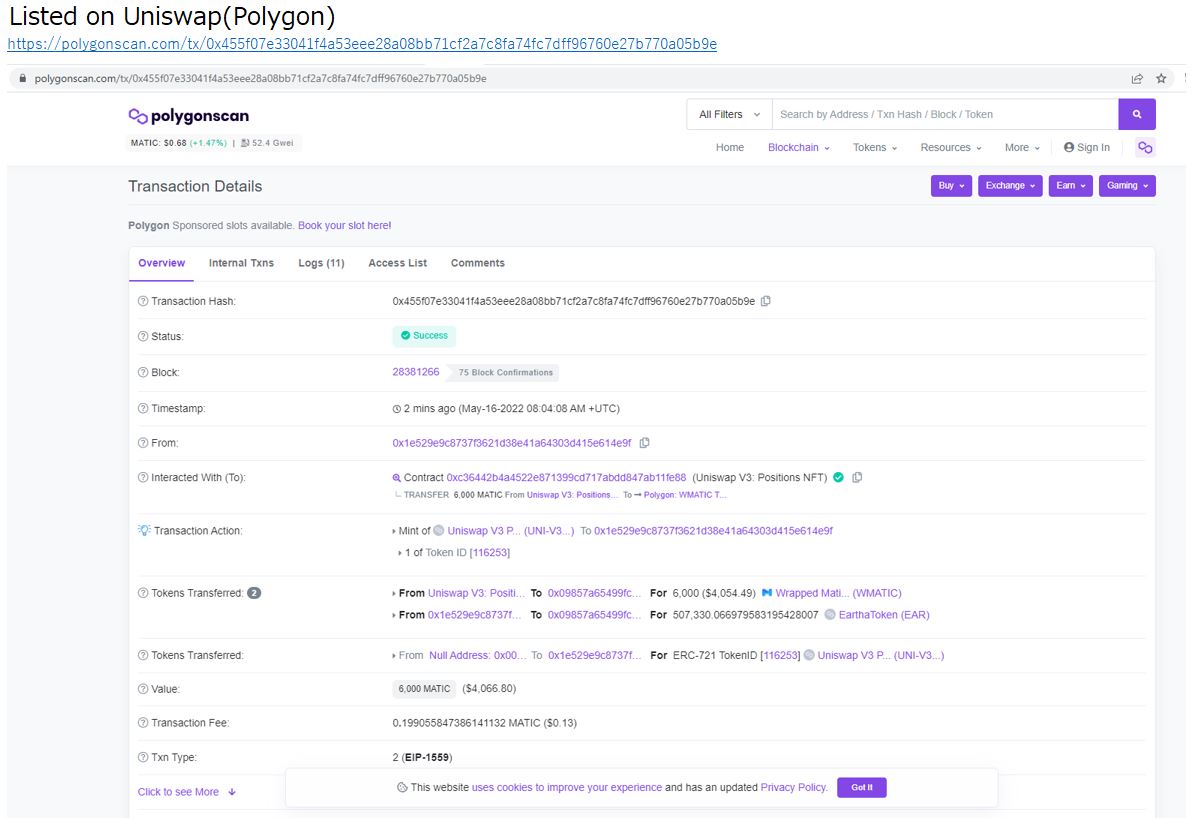Click the uses cookies to improve link

[x=567, y=788]
